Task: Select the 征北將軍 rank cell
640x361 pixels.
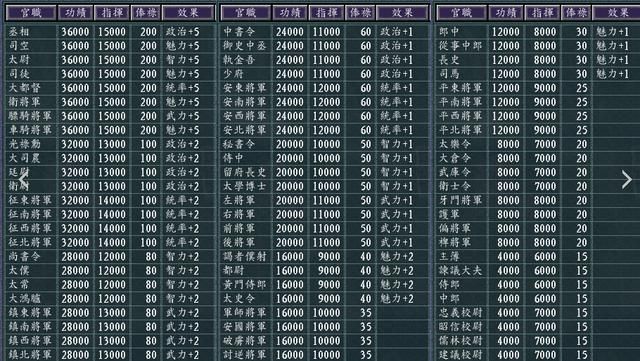Action: click(30, 243)
